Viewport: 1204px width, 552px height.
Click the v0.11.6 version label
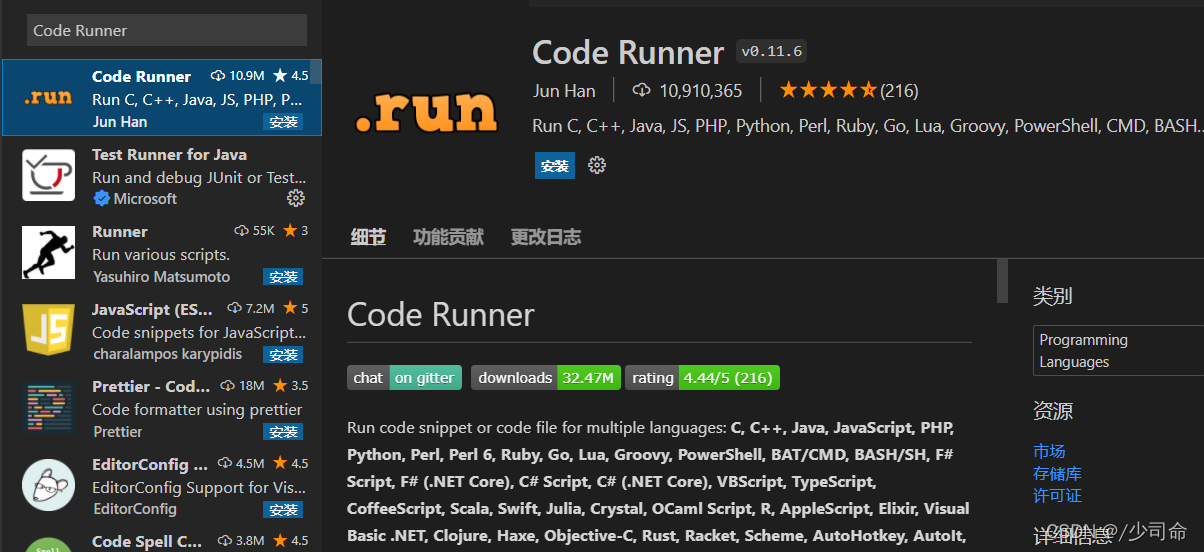772,51
